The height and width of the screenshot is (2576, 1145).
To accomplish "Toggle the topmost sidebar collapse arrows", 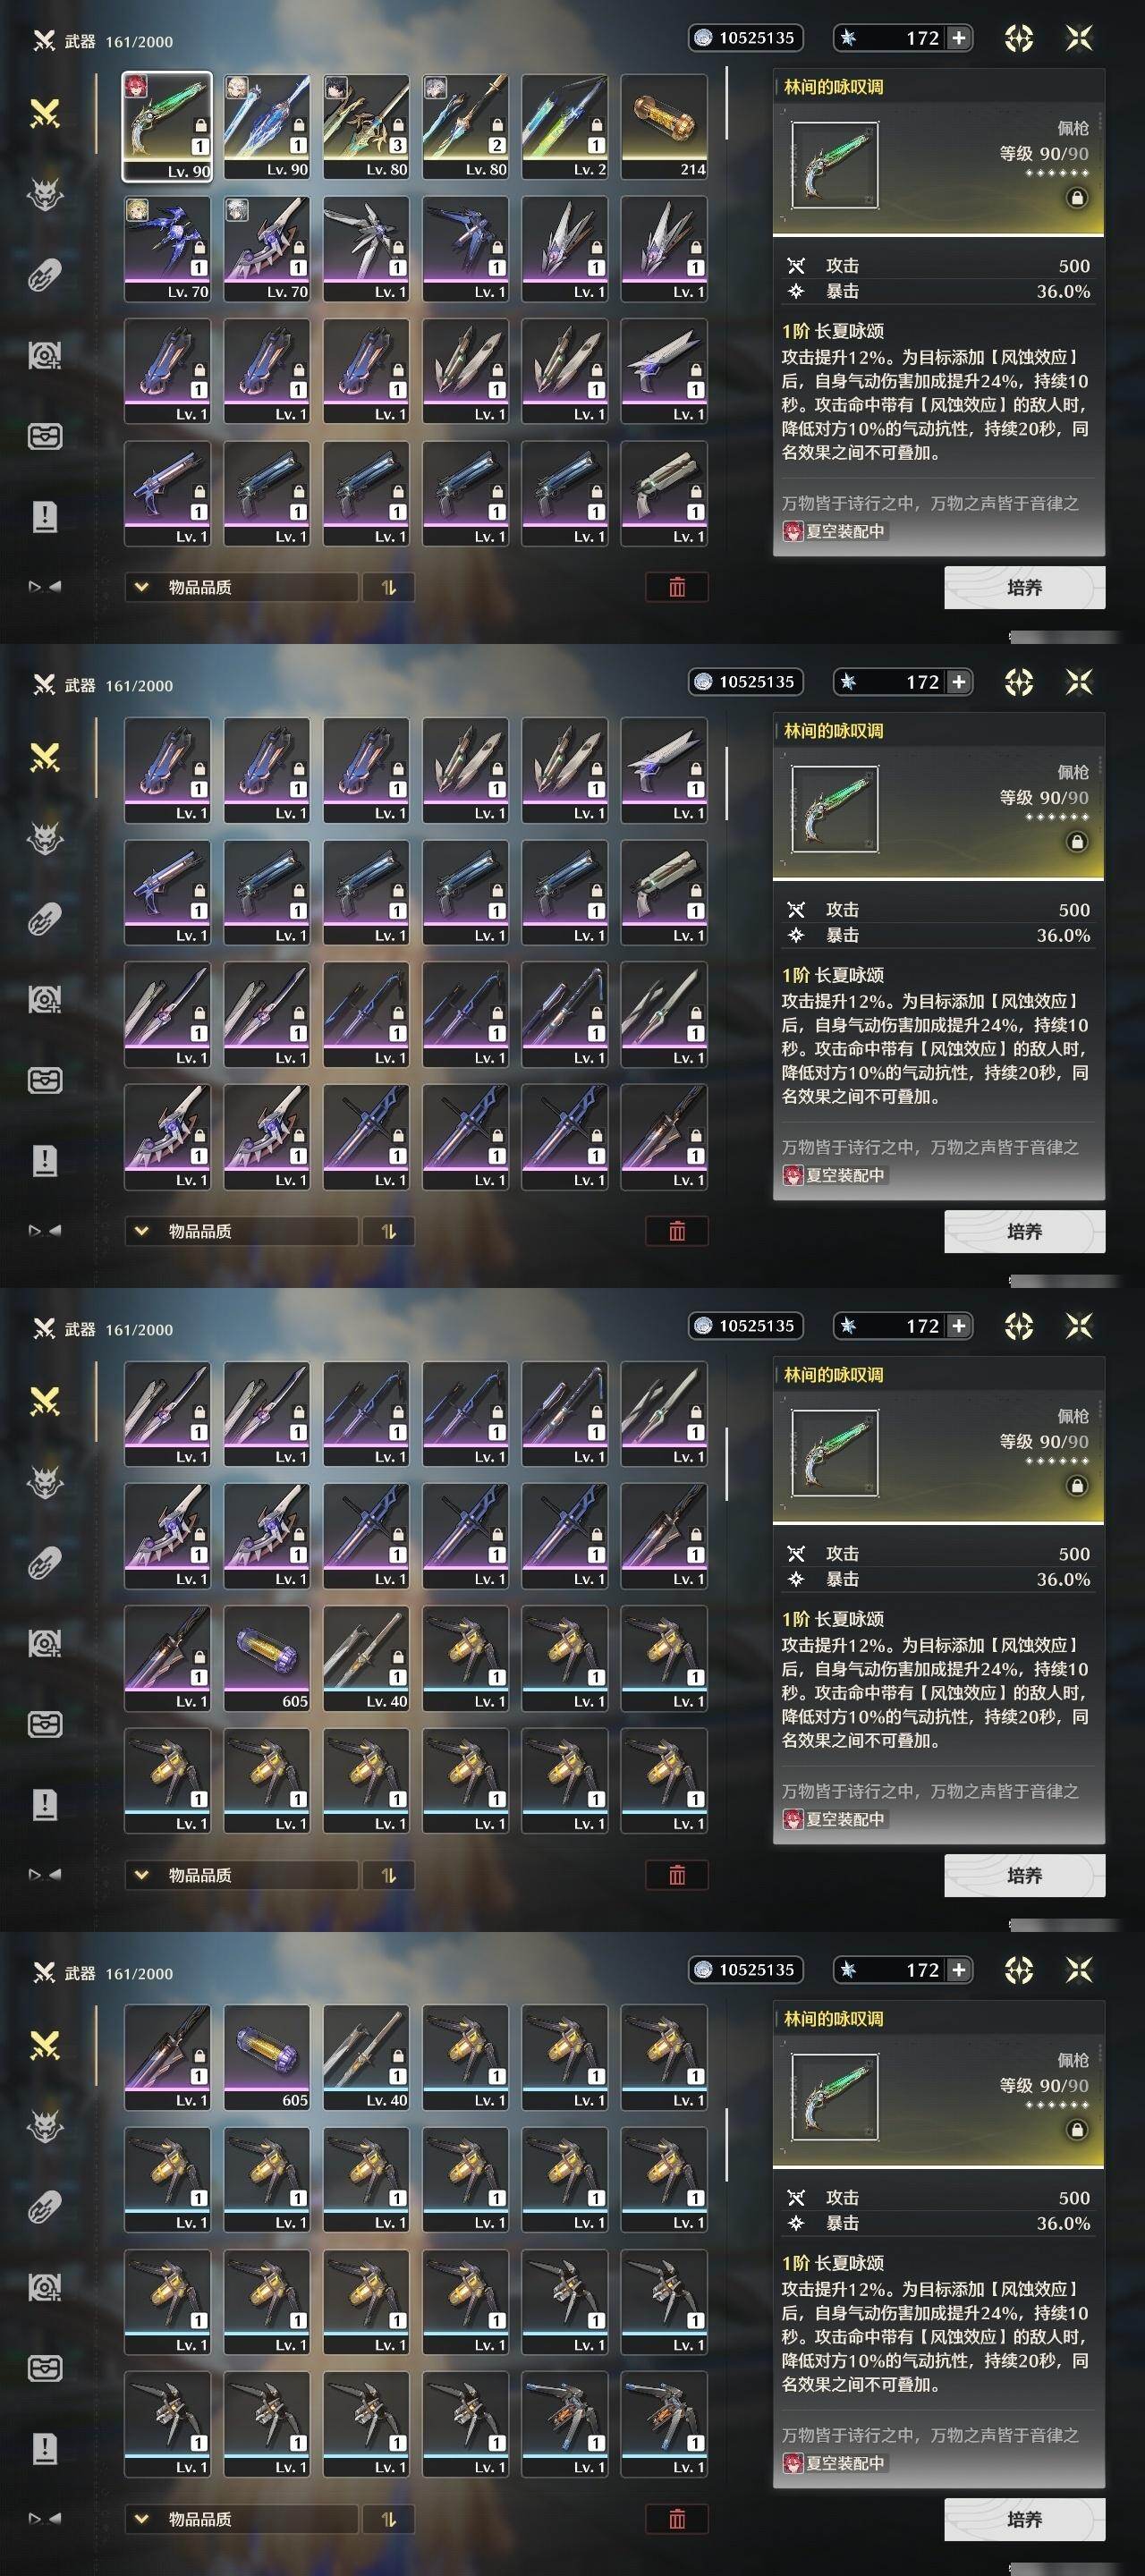I will [x=45, y=587].
